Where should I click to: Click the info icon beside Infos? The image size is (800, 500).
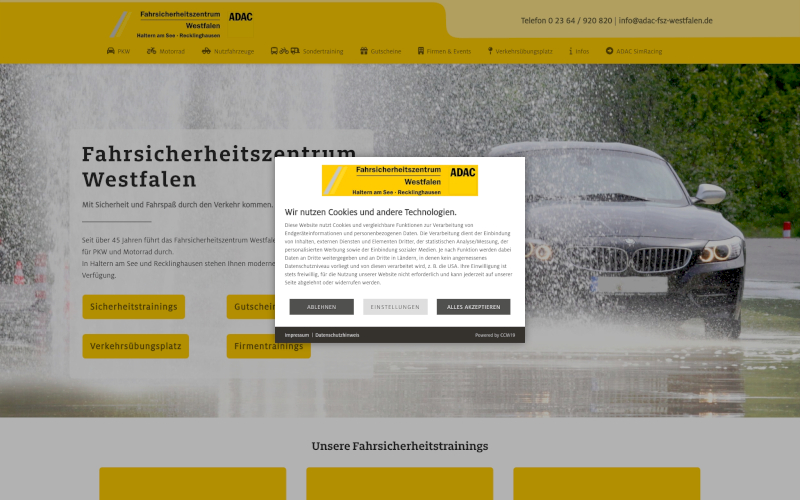[x=571, y=51]
